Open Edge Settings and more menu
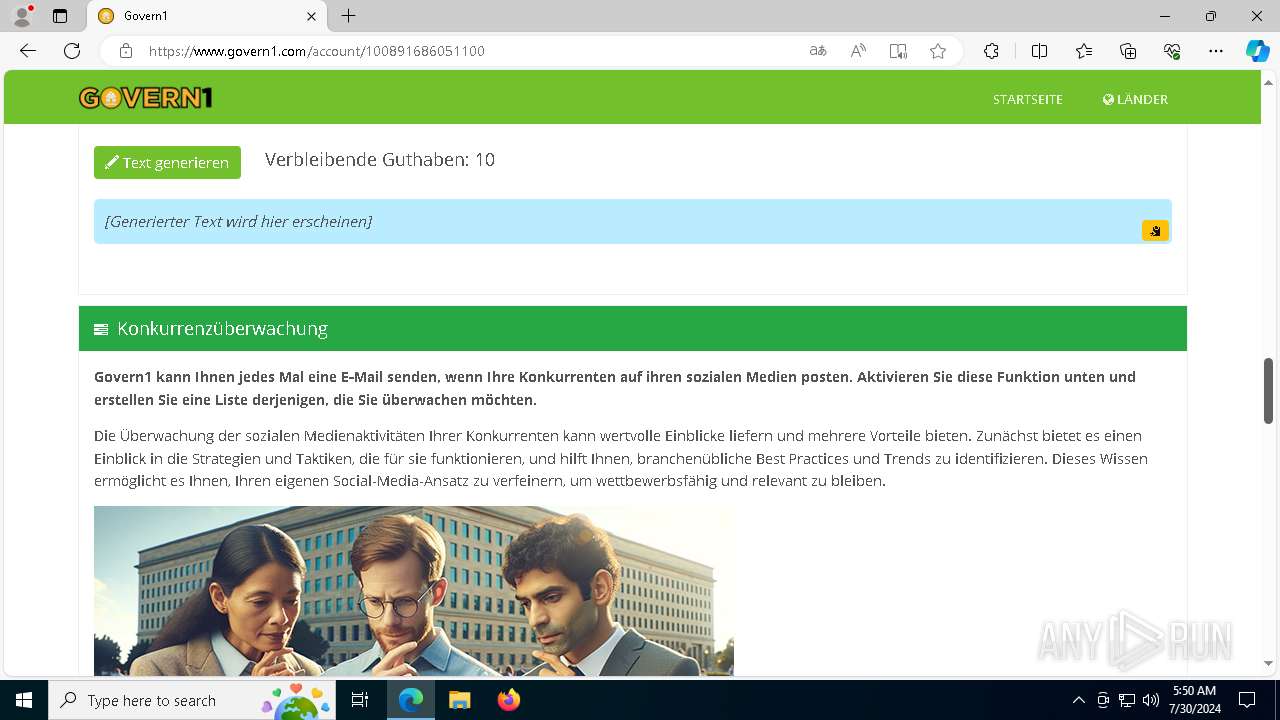Image resolution: width=1280 pixels, height=720 pixels. tap(1216, 51)
